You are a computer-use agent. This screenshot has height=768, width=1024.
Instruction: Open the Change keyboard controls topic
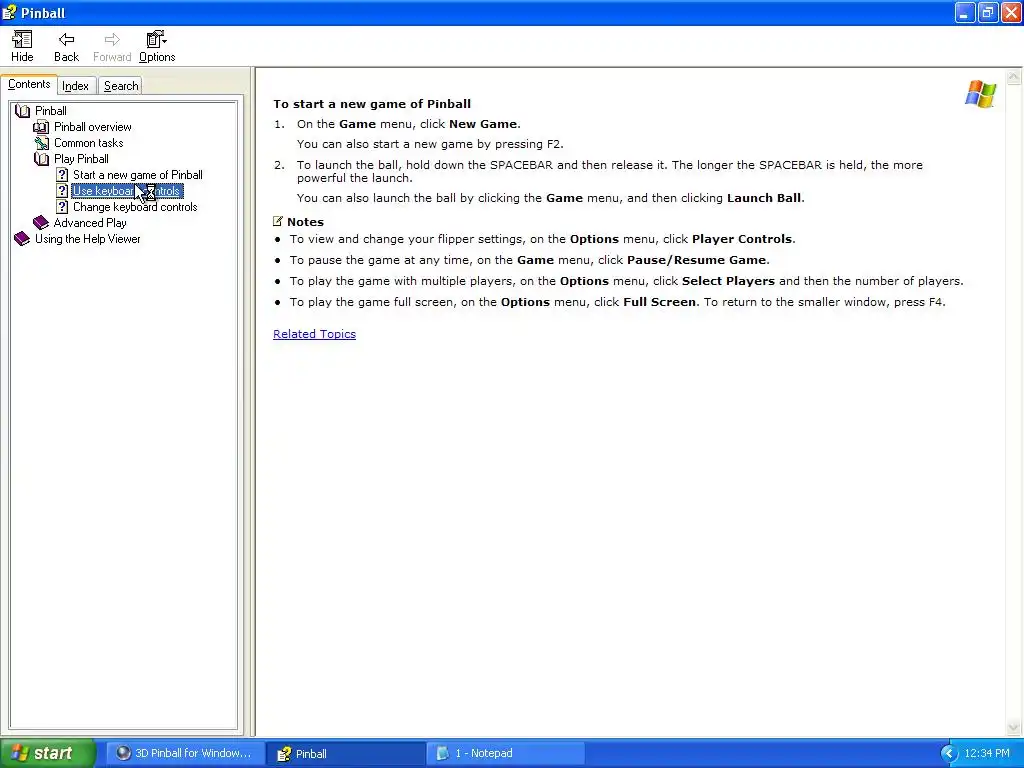135,207
